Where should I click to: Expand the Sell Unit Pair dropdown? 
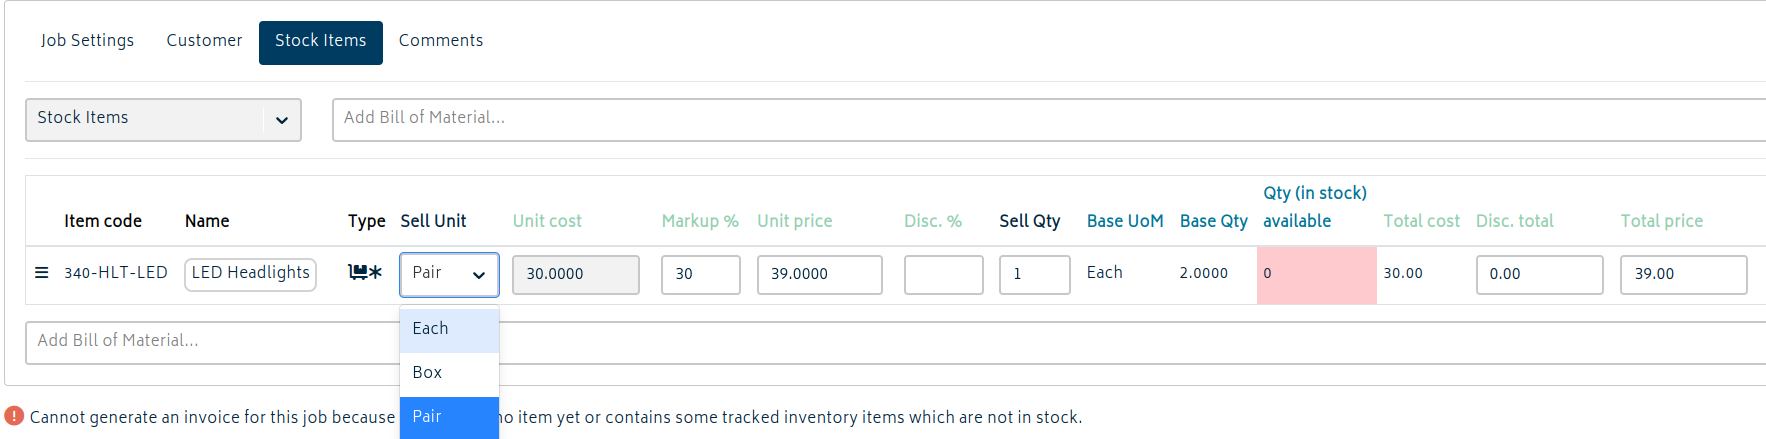tap(449, 274)
